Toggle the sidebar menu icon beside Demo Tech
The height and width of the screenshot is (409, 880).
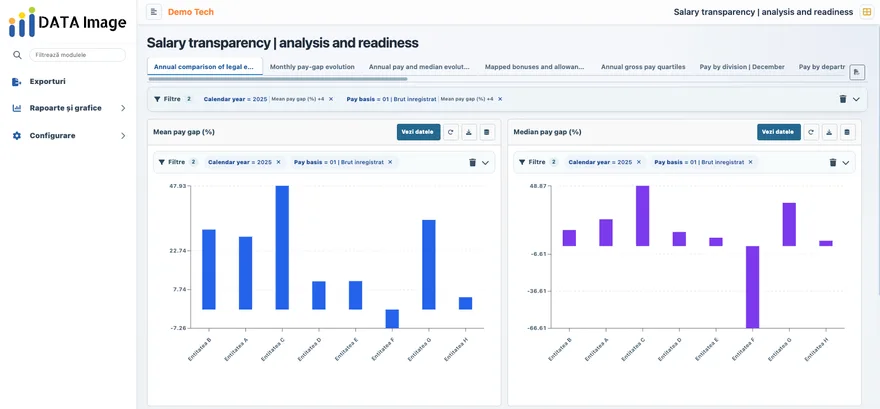[154, 12]
